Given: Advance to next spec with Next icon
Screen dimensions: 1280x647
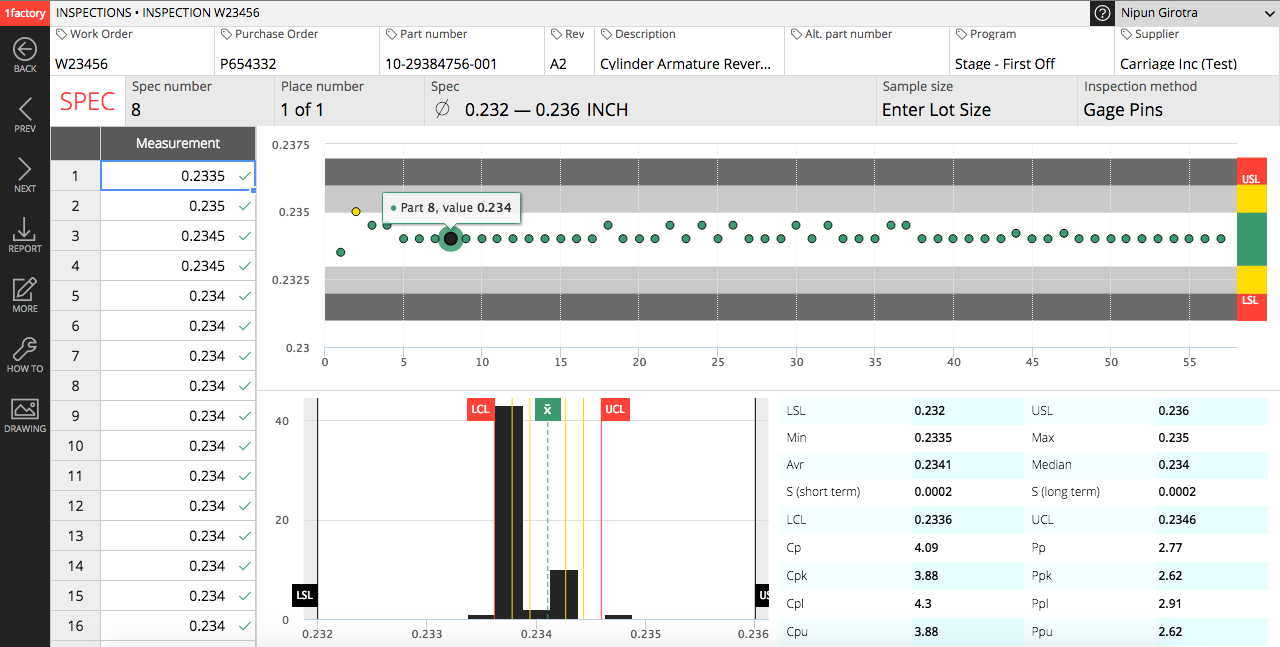Looking at the screenshot, I should (x=25, y=170).
